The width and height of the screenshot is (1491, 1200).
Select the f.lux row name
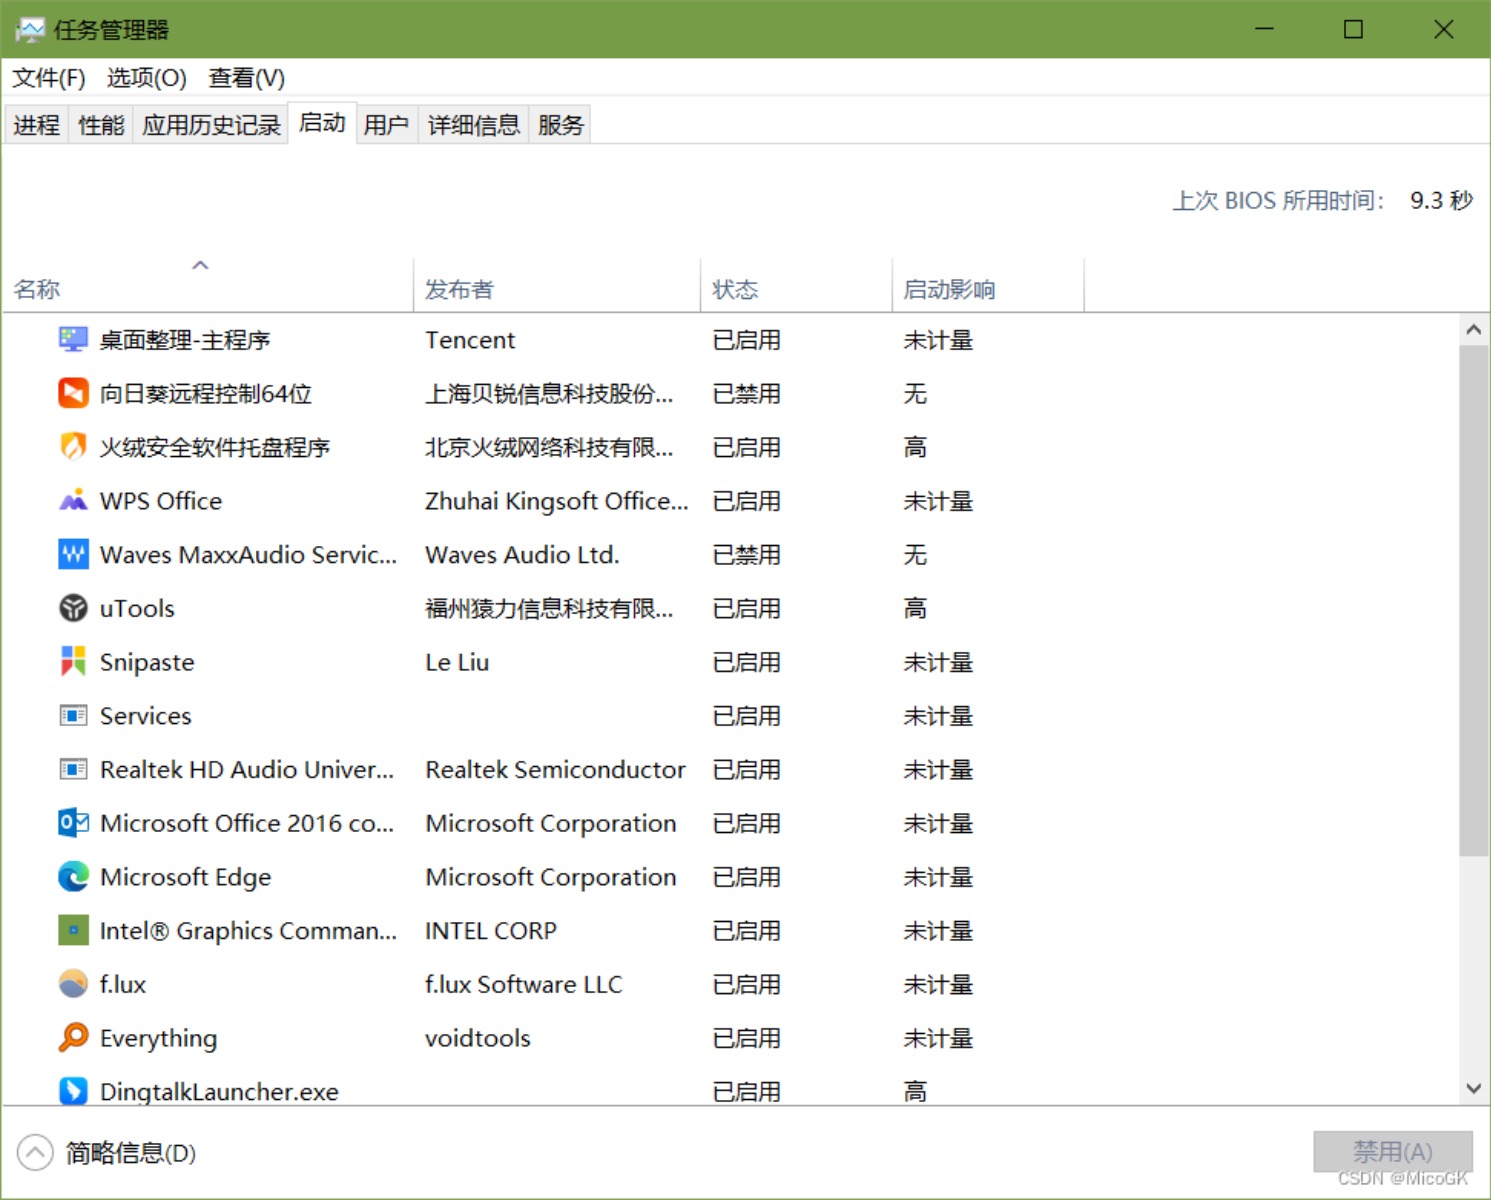123,984
